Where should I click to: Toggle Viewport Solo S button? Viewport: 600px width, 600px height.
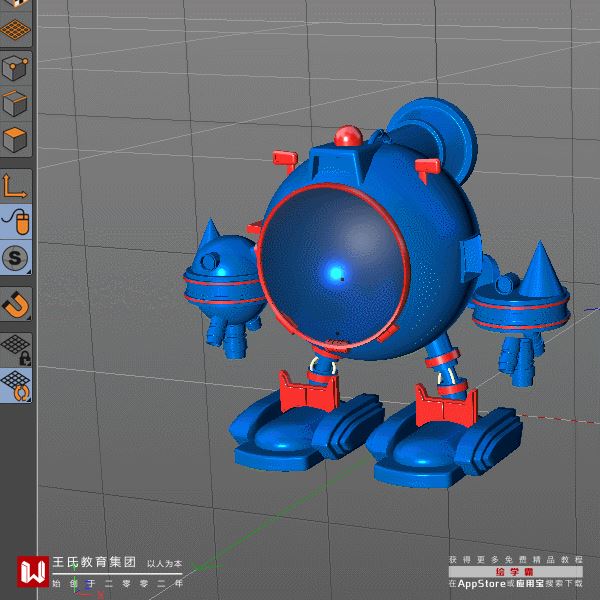(15, 258)
